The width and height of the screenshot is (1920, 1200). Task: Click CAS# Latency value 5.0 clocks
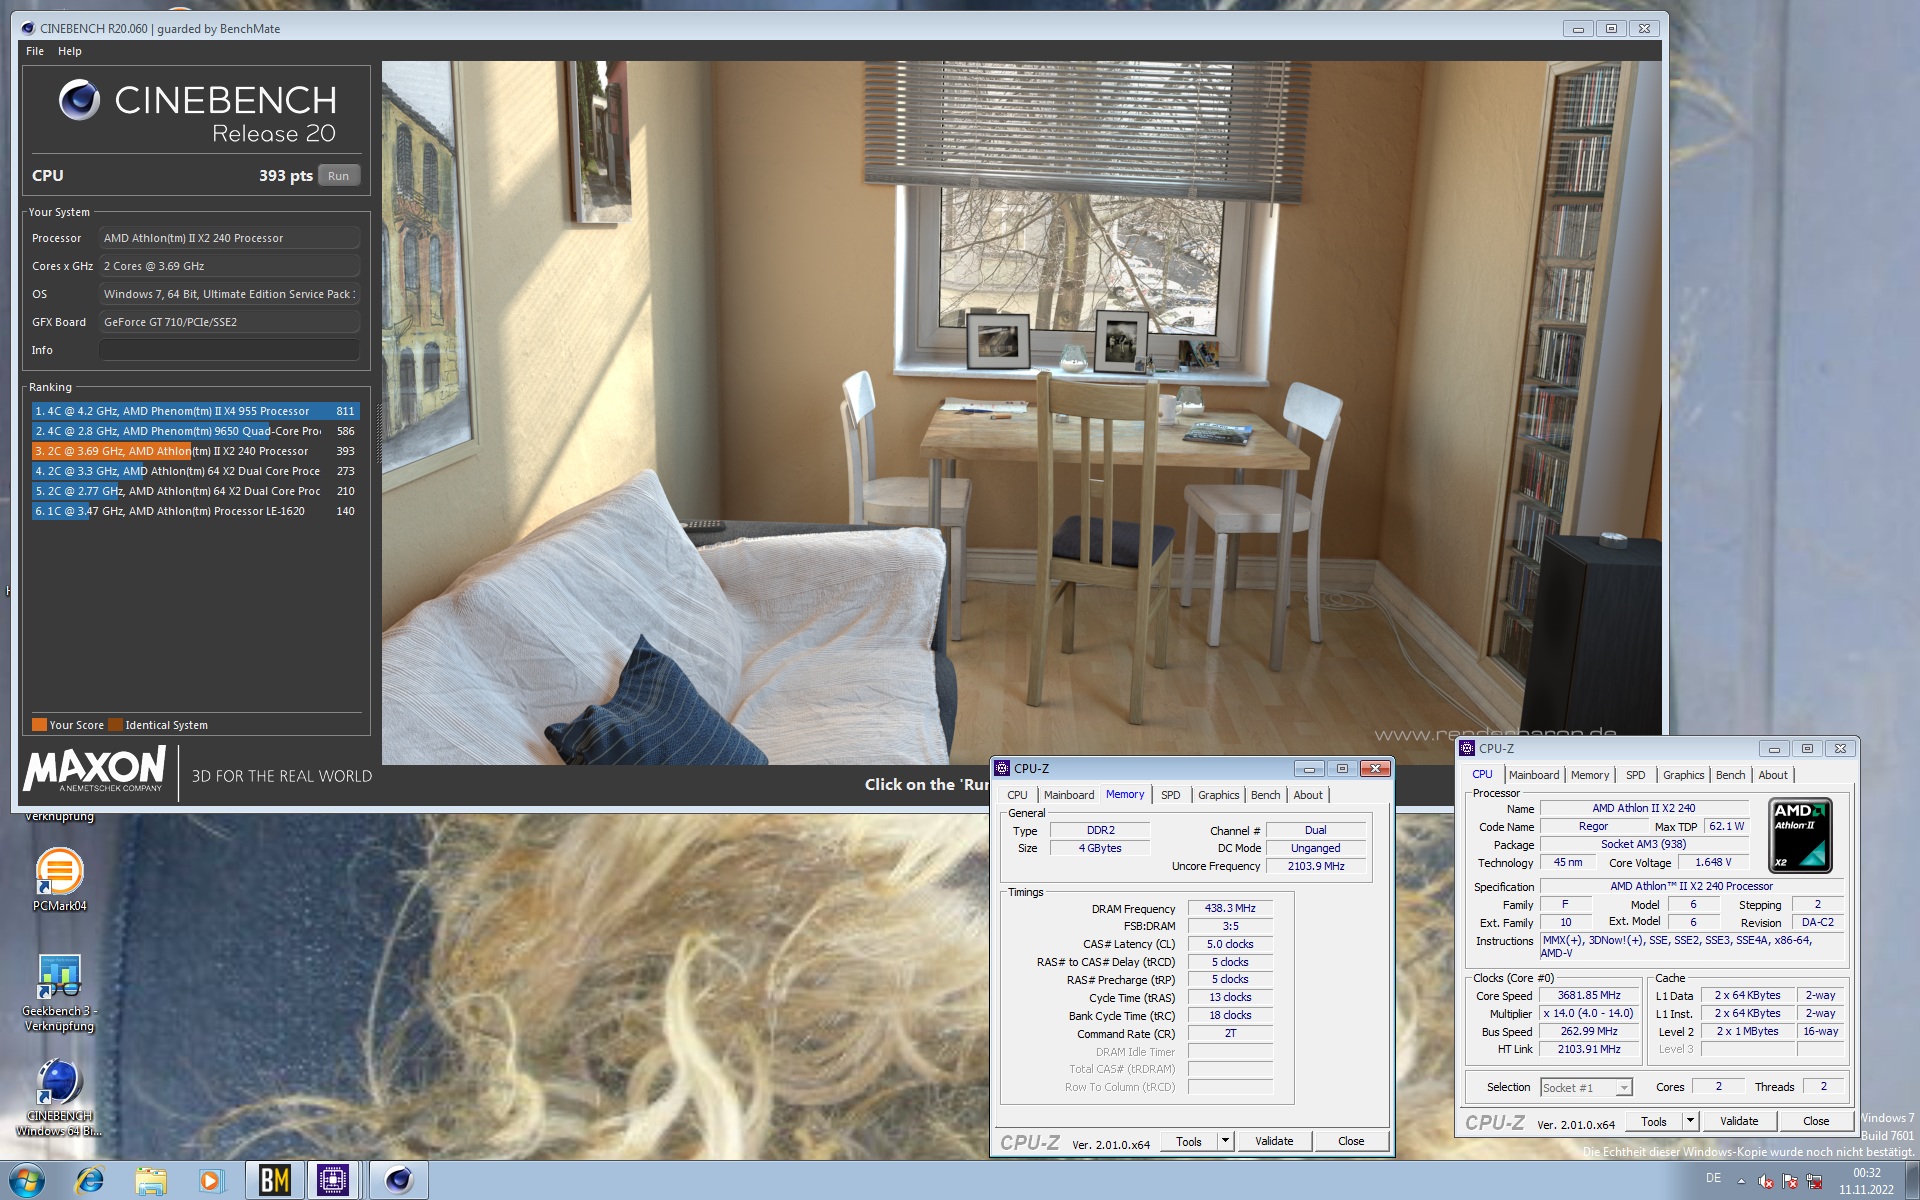1230,944
